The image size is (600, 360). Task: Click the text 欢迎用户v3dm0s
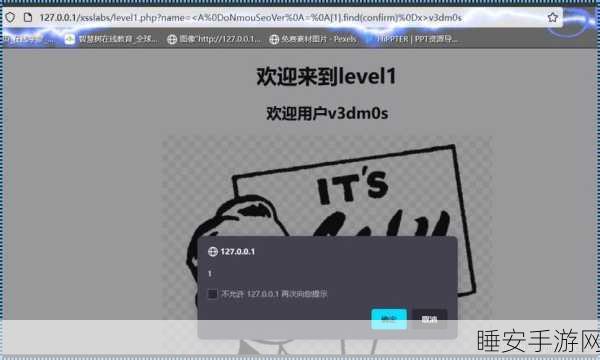click(327, 113)
